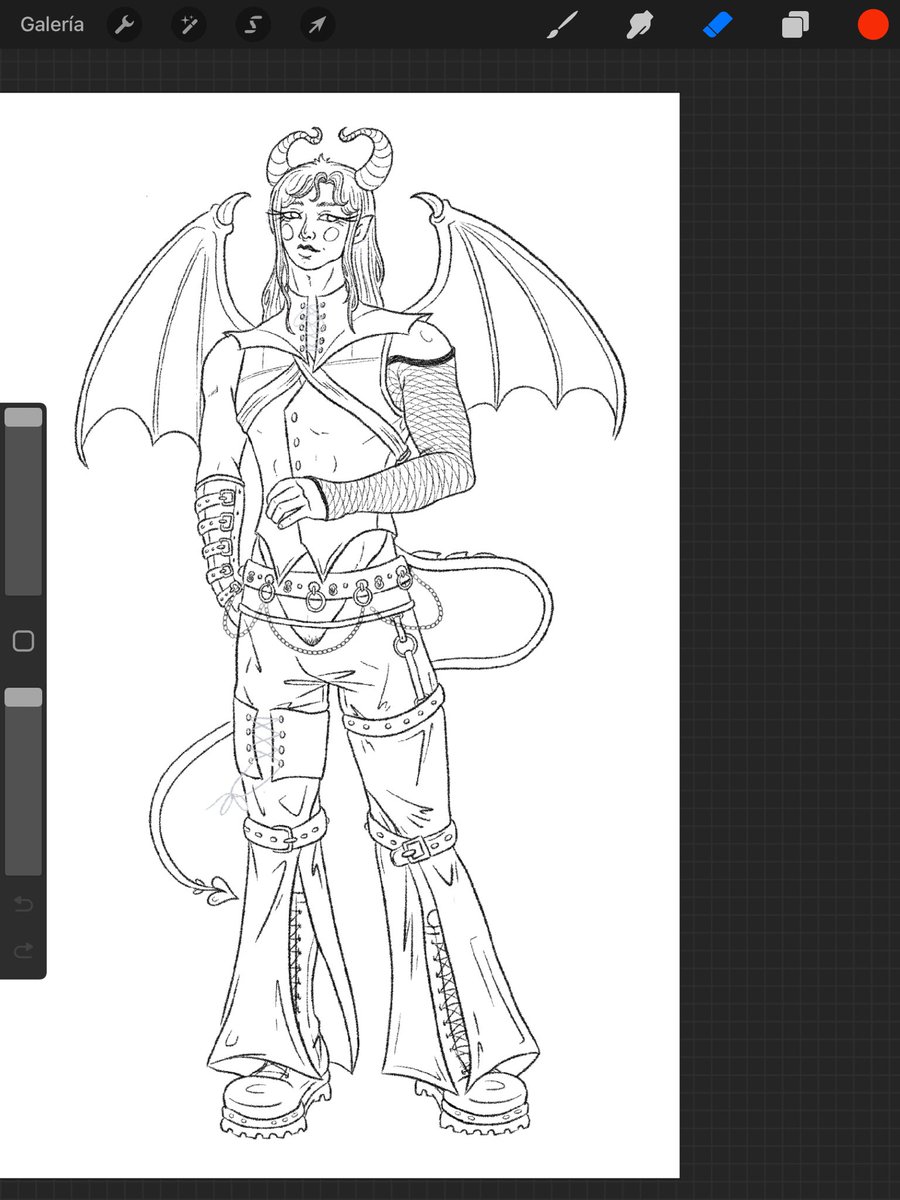Viewport: 900px width, 1200px height.
Task: Open the red color picker swatch
Action: [873, 25]
